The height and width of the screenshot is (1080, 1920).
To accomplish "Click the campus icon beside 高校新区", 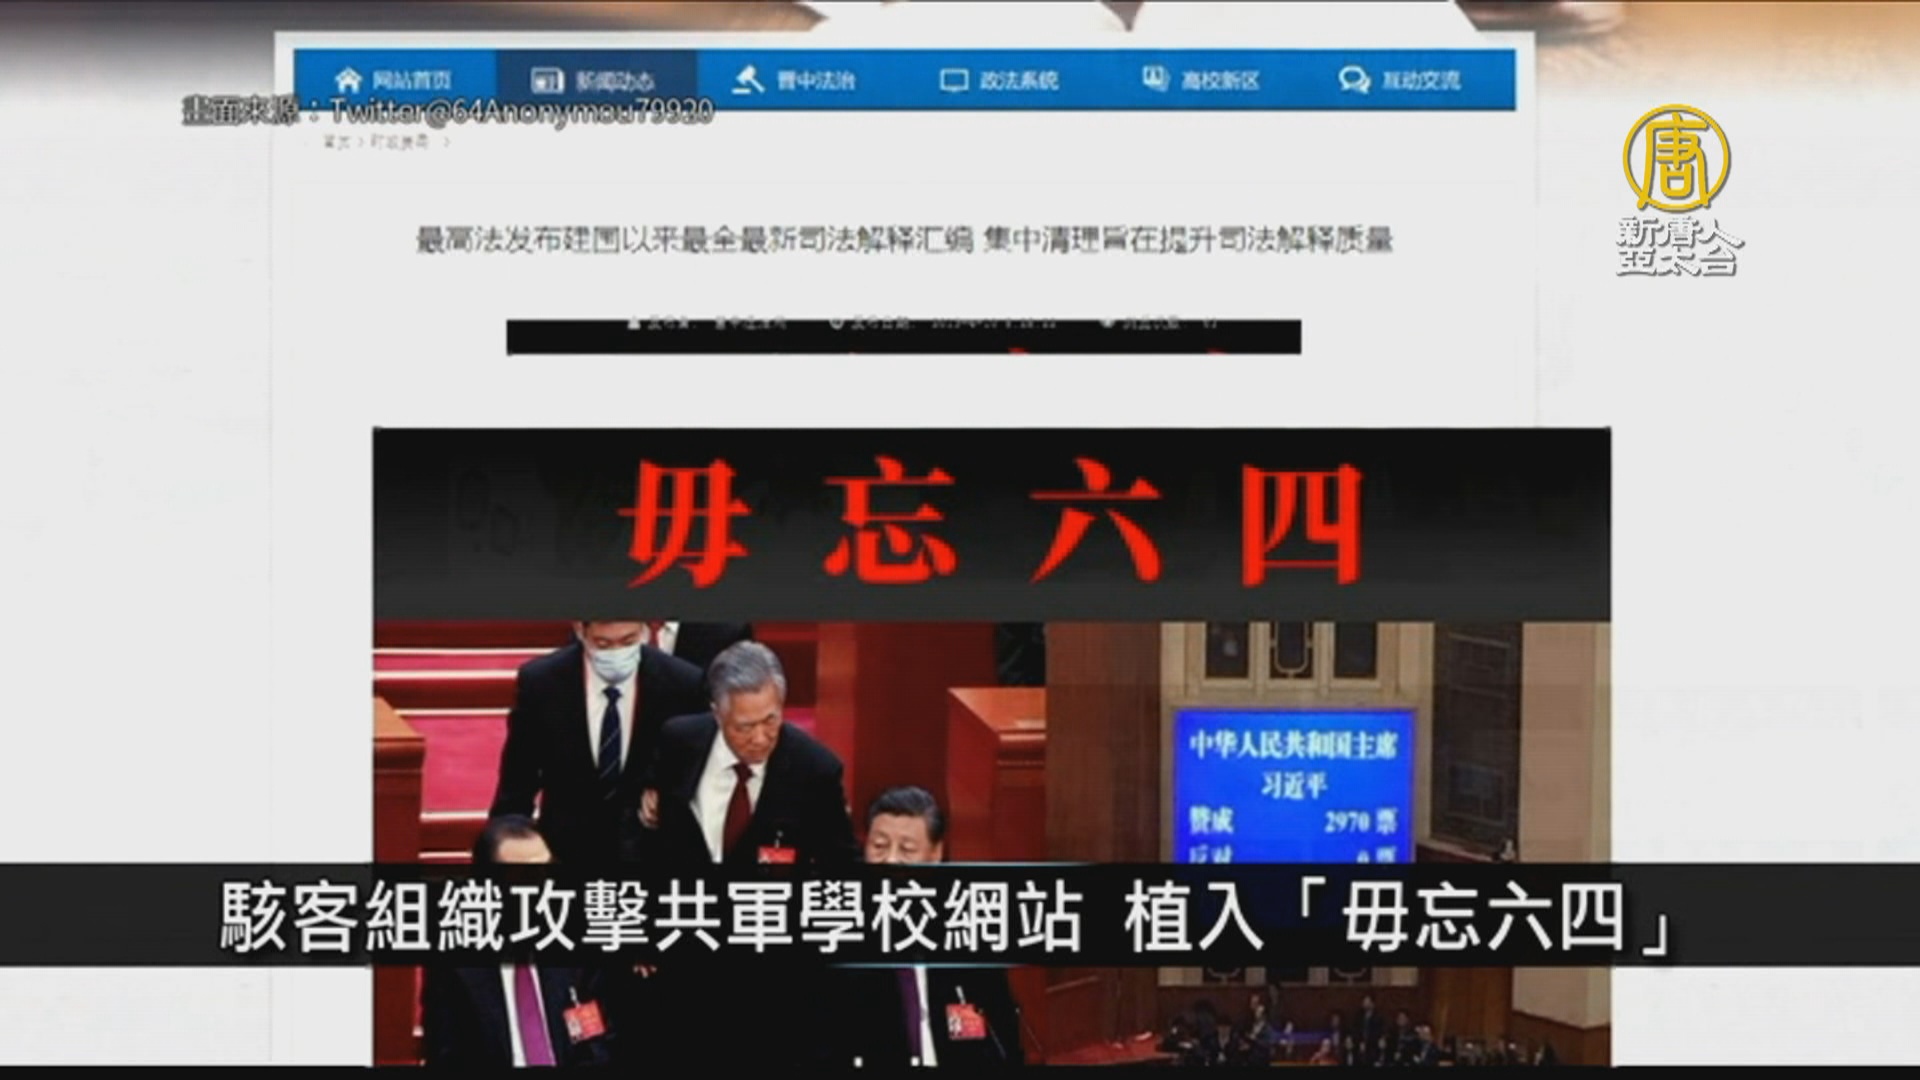I will click(1155, 79).
